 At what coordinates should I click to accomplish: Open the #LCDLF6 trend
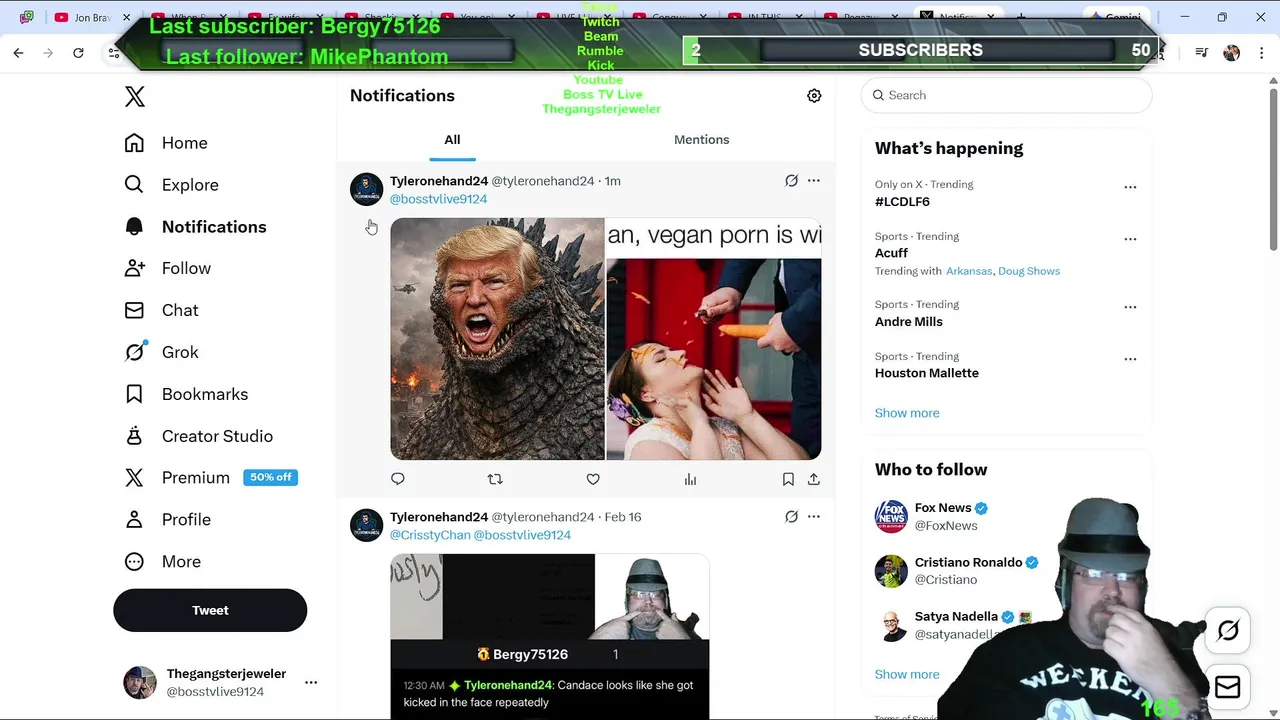pos(902,202)
